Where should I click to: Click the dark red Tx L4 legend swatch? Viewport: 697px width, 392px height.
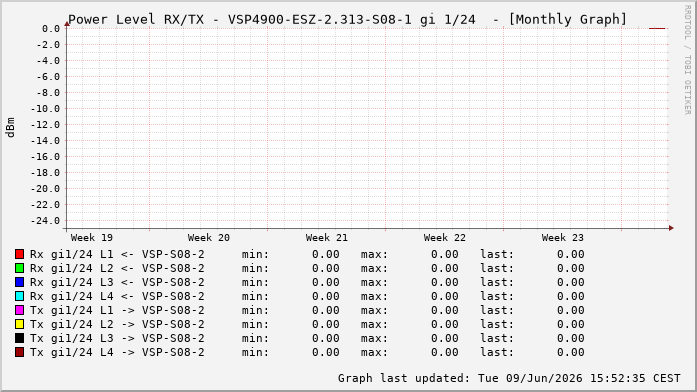point(19,352)
